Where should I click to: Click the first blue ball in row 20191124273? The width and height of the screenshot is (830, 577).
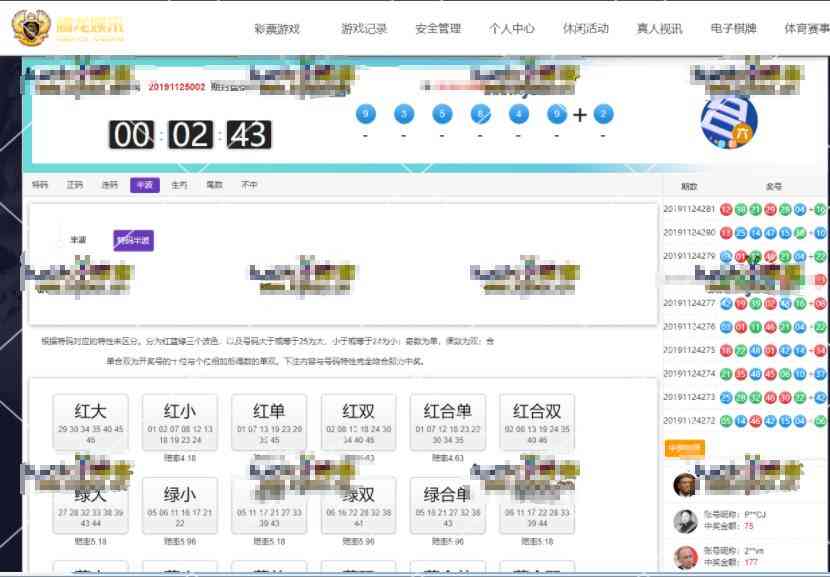pos(726,398)
